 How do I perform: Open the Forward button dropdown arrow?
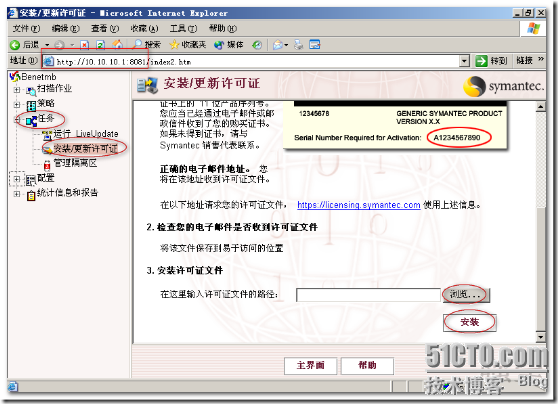pos(72,45)
